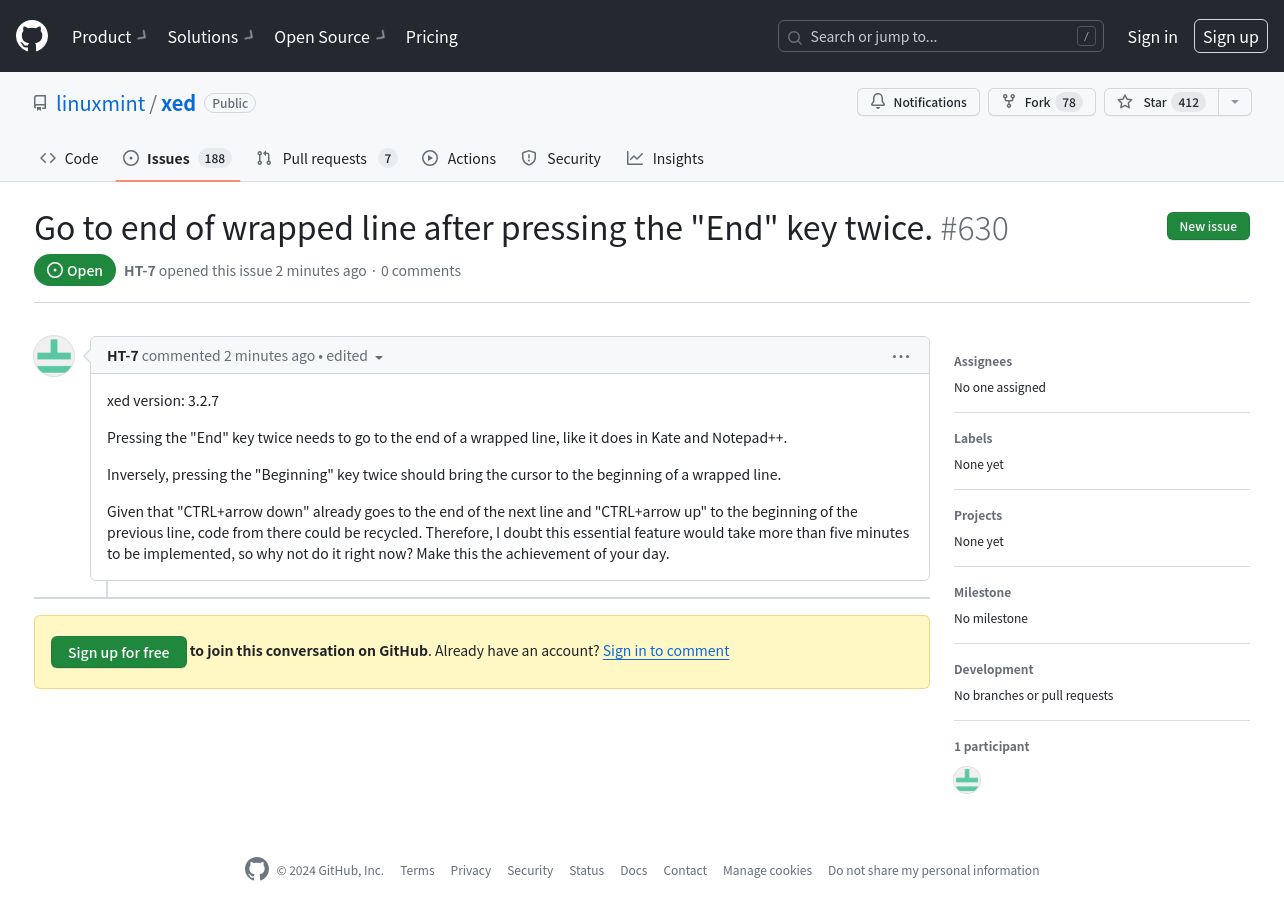
Task: Focus the Search or jump to field
Action: (x=941, y=36)
